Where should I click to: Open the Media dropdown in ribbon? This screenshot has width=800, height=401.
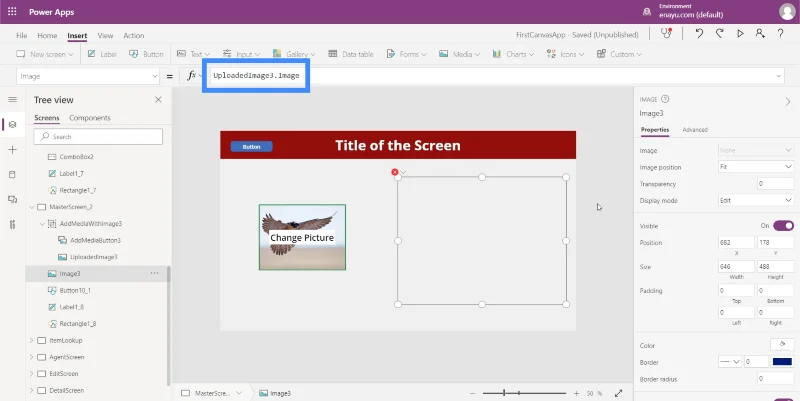459,54
